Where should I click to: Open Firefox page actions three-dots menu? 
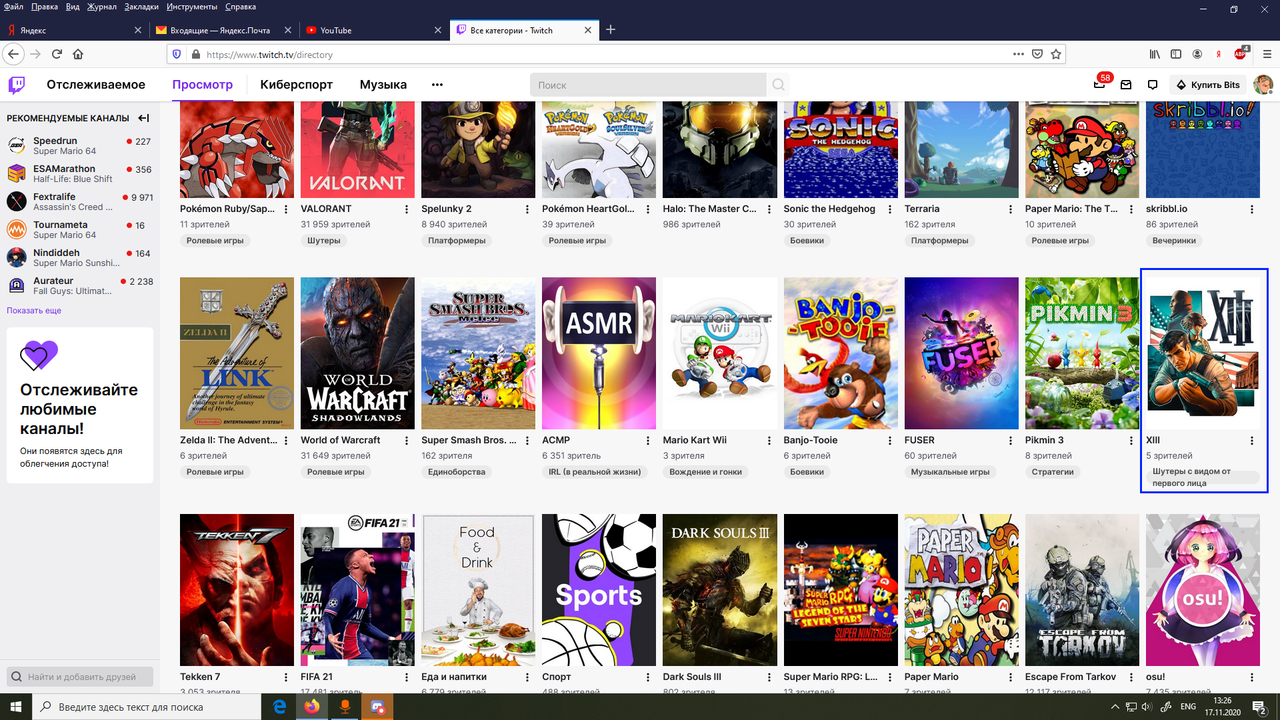click(x=1019, y=54)
